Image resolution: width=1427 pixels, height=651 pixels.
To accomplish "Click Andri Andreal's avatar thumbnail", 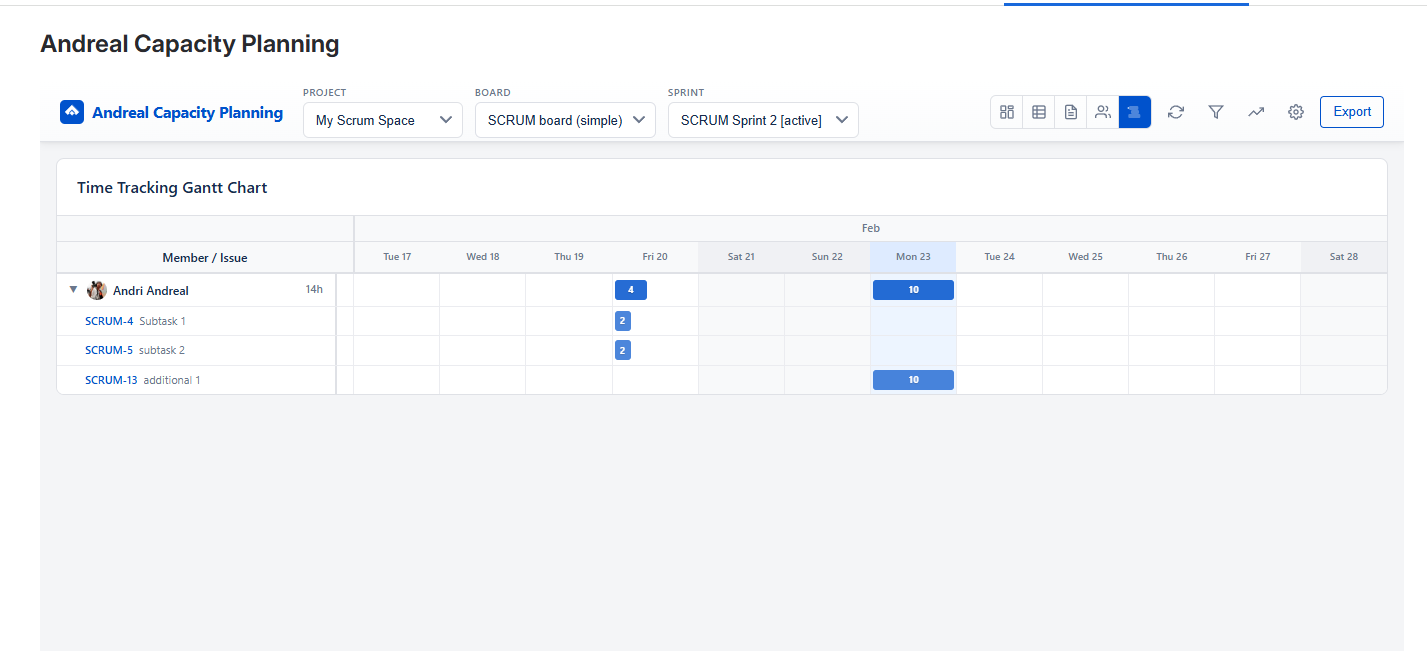I will [x=96, y=290].
